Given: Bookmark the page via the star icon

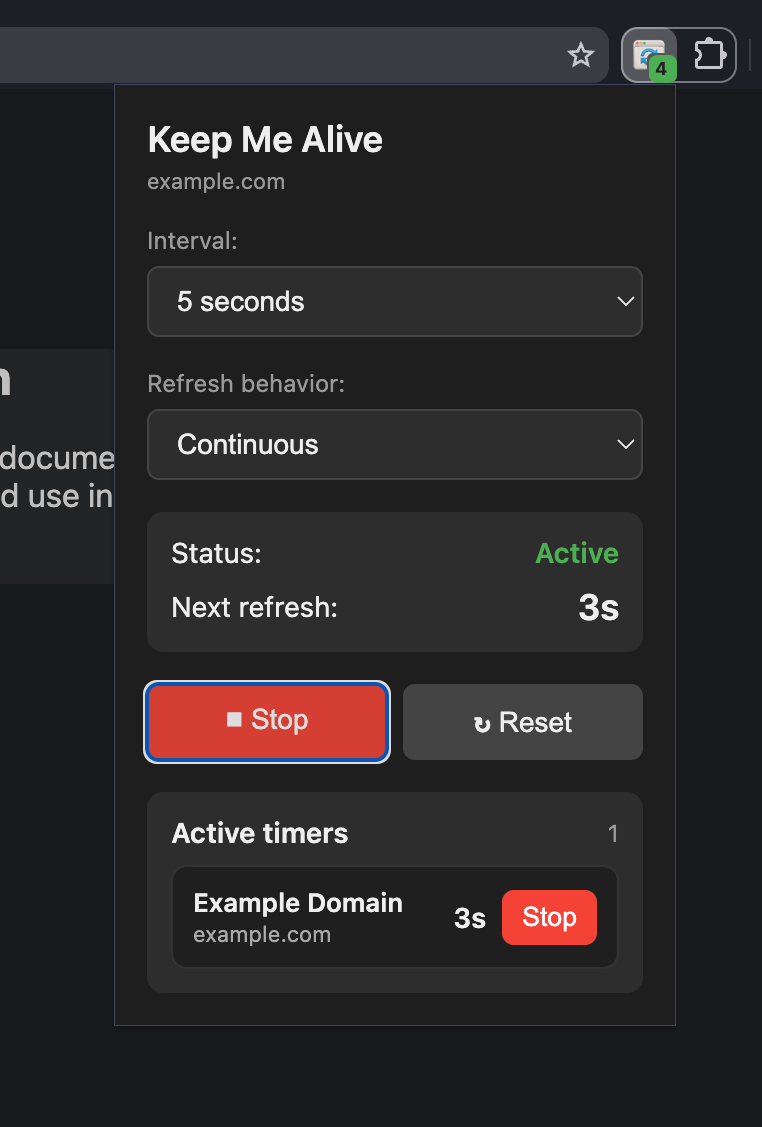Looking at the screenshot, I should pyautogui.click(x=581, y=55).
